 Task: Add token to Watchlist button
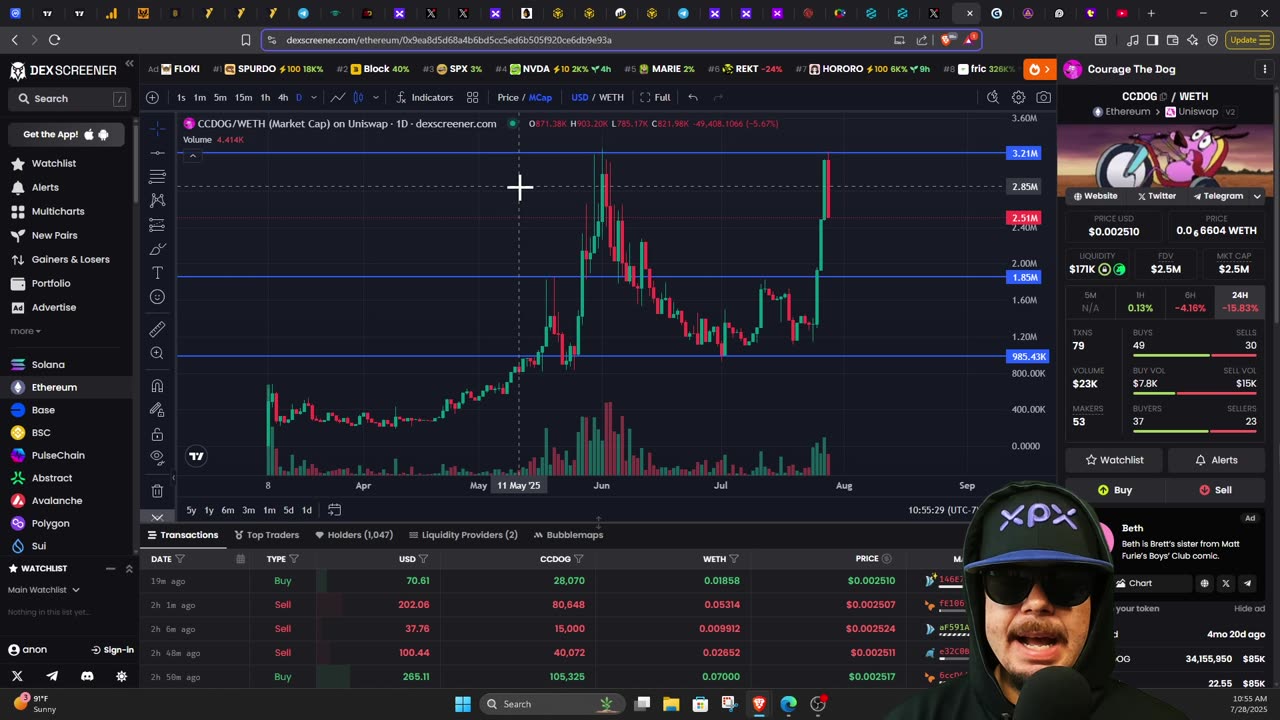click(x=1114, y=460)
